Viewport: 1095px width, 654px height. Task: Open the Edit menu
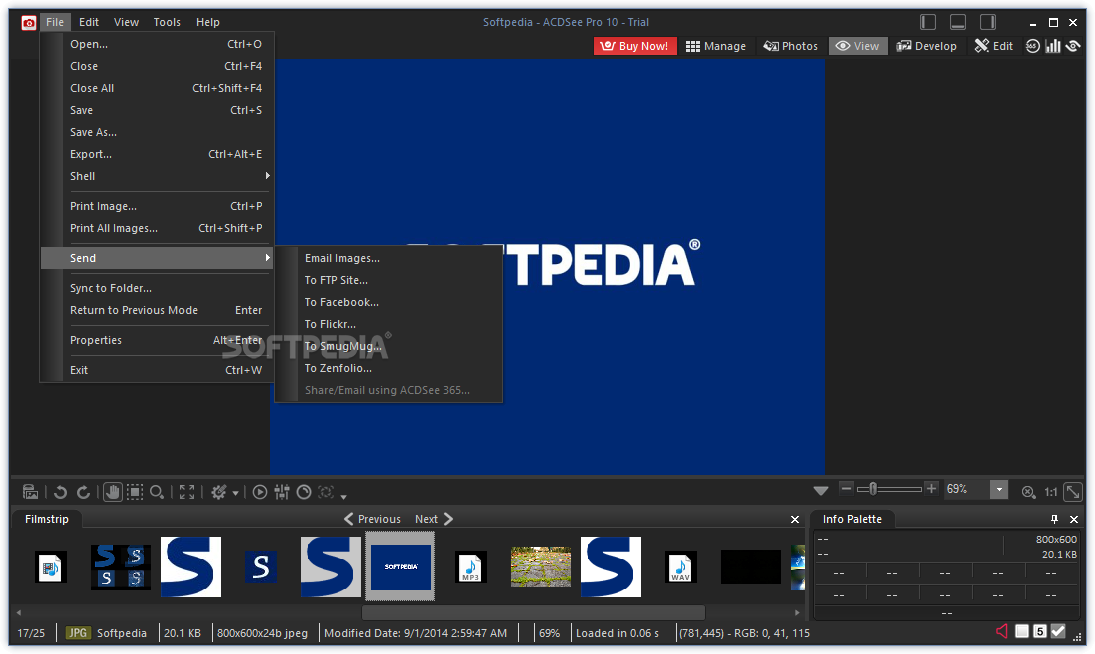89,22
